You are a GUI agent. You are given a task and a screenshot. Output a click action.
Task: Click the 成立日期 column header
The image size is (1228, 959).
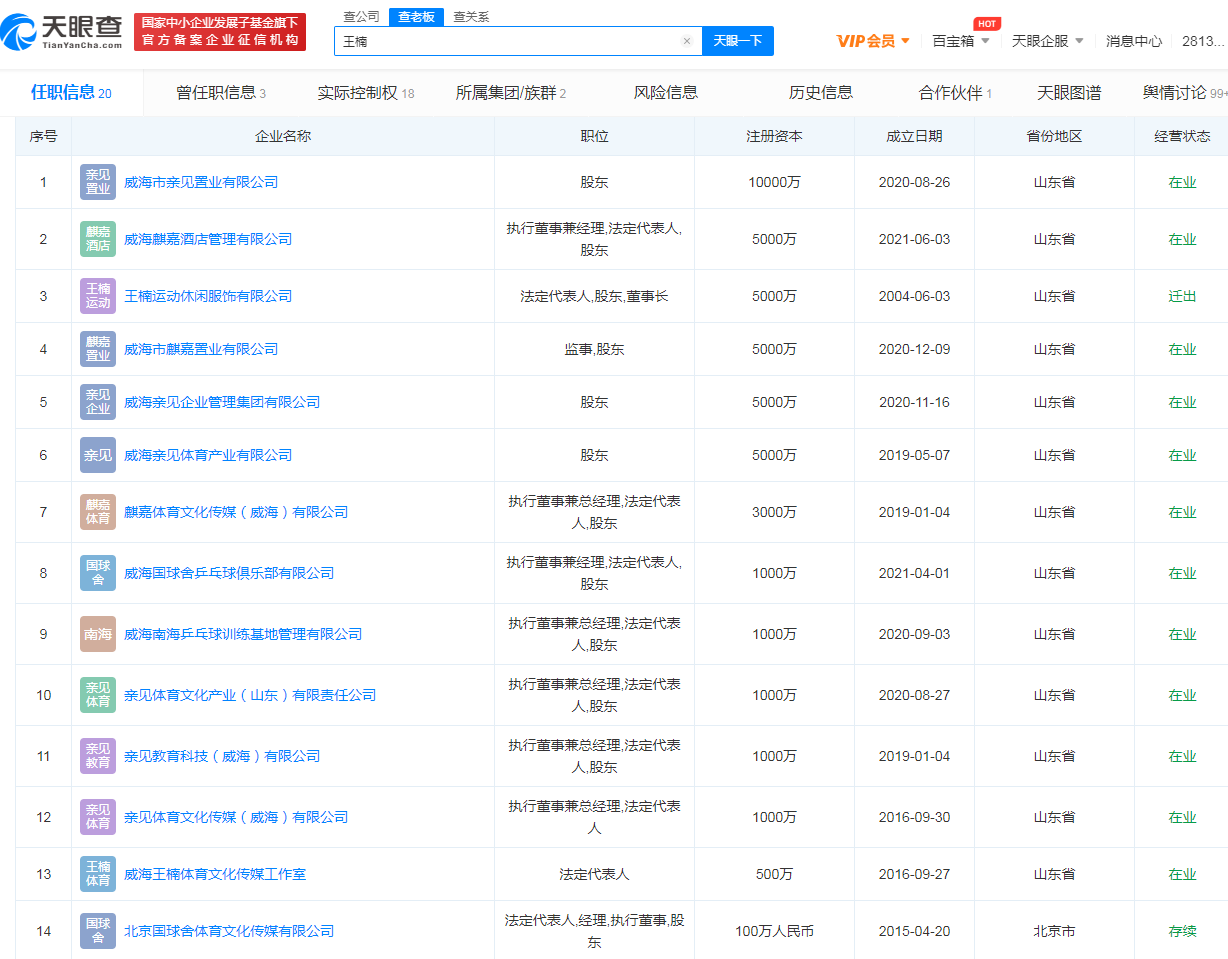[914, 136]
